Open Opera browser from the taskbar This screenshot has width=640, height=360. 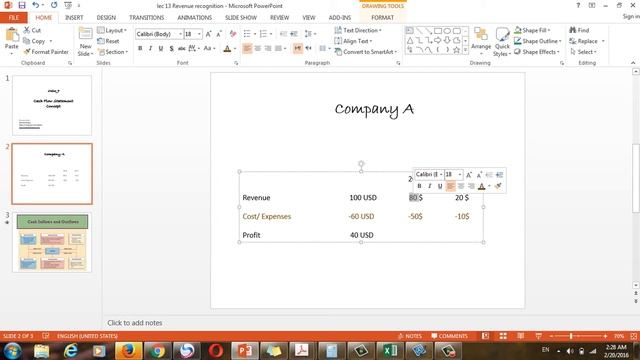click(216, 351)
